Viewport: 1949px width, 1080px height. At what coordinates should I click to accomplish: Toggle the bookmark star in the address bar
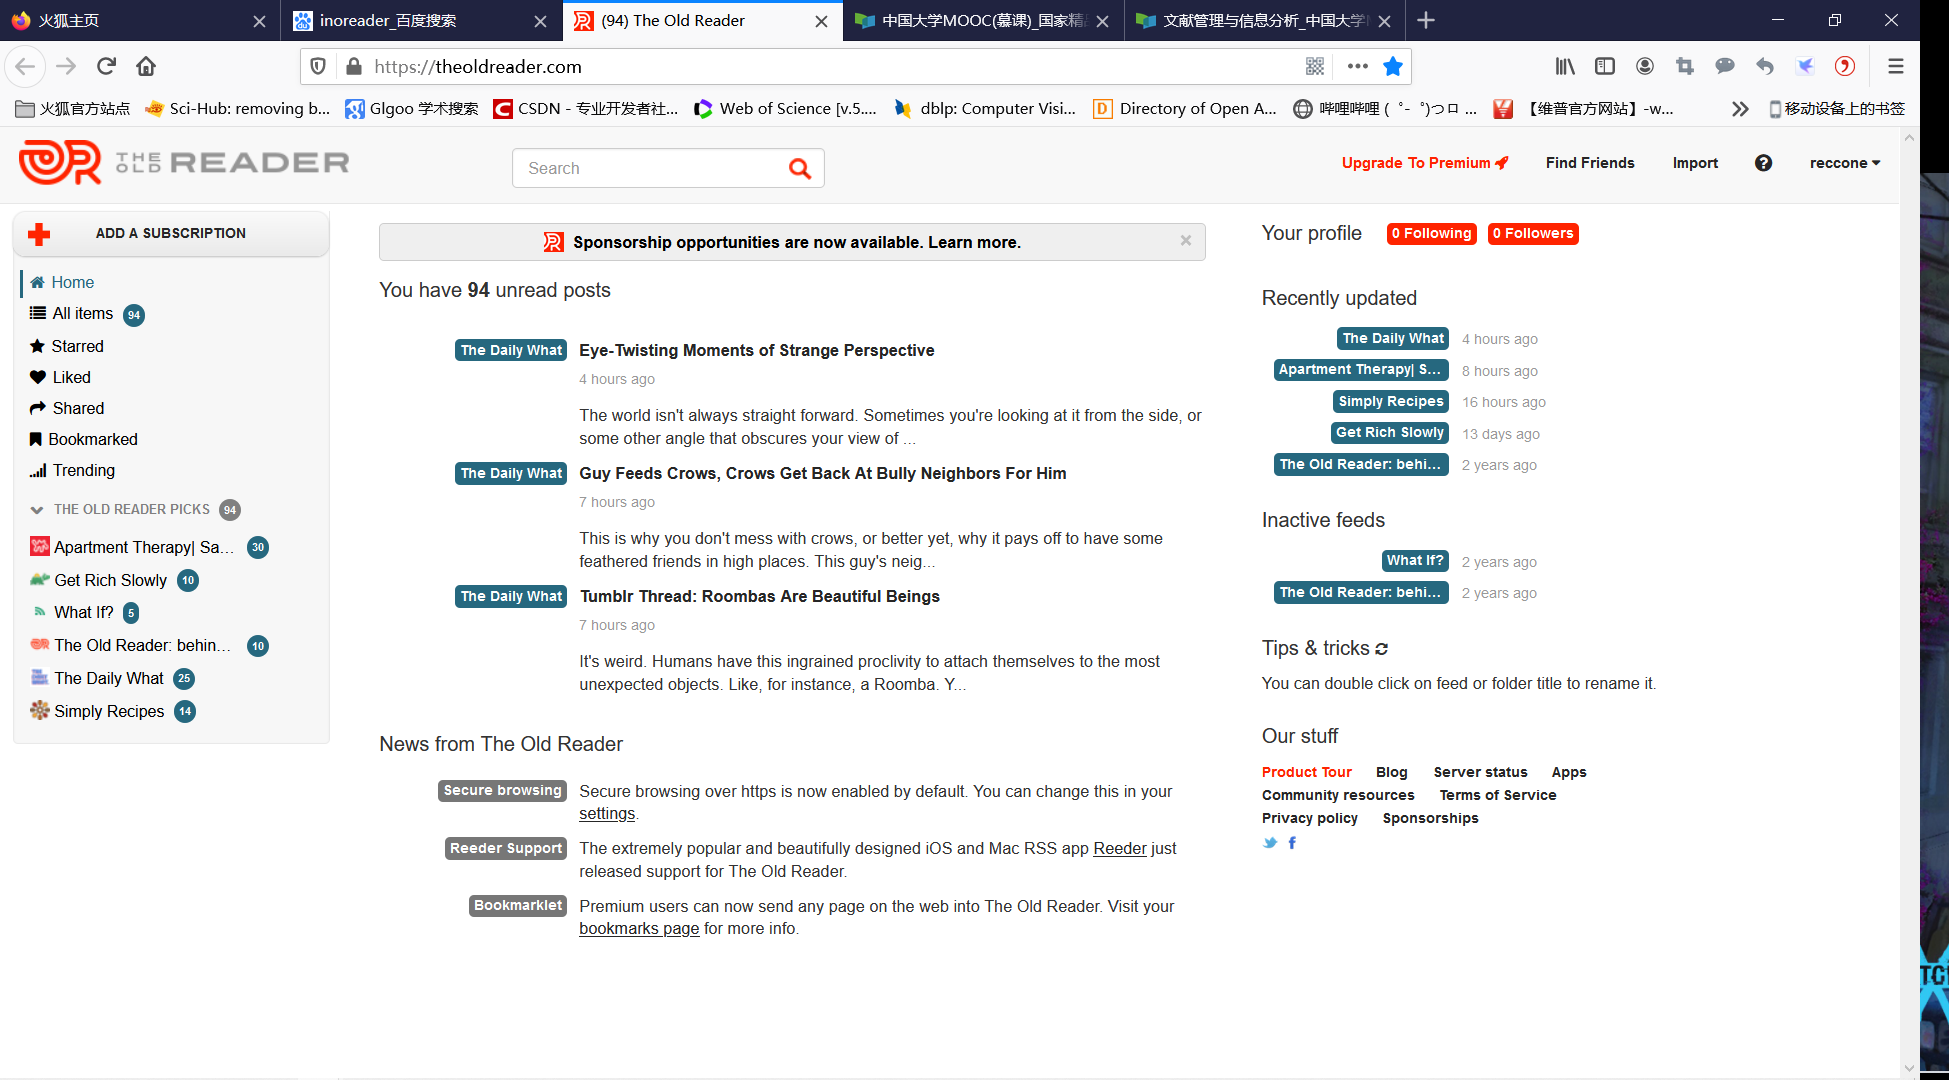tap(1393, 66)
